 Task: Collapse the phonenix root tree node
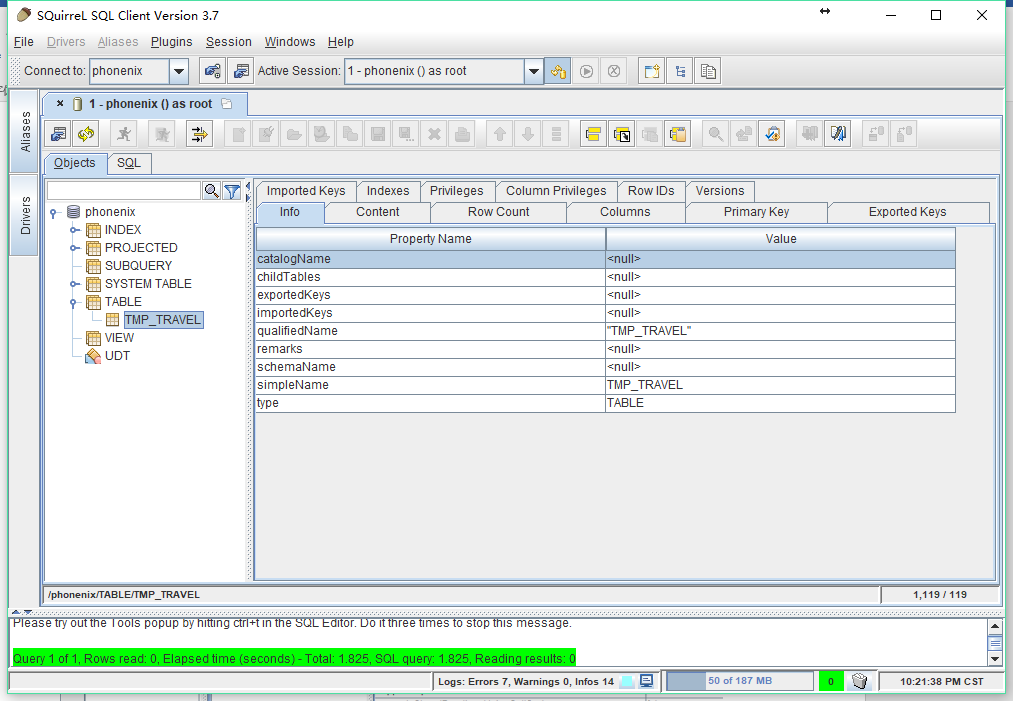point(54,212)
